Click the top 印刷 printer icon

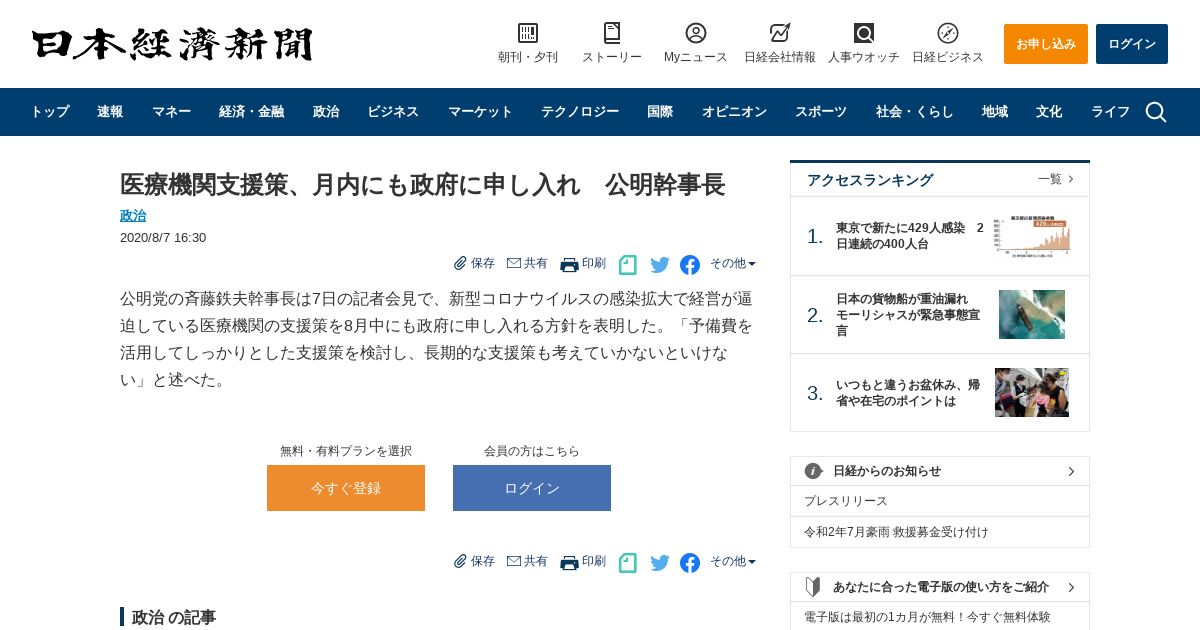pos(569,264)
